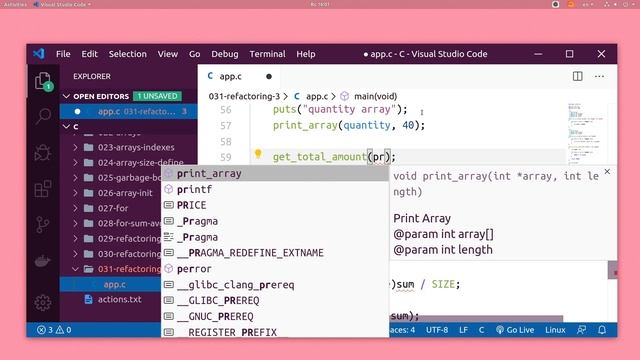Expand the 028-for-sum folder

tap(76, 223)
